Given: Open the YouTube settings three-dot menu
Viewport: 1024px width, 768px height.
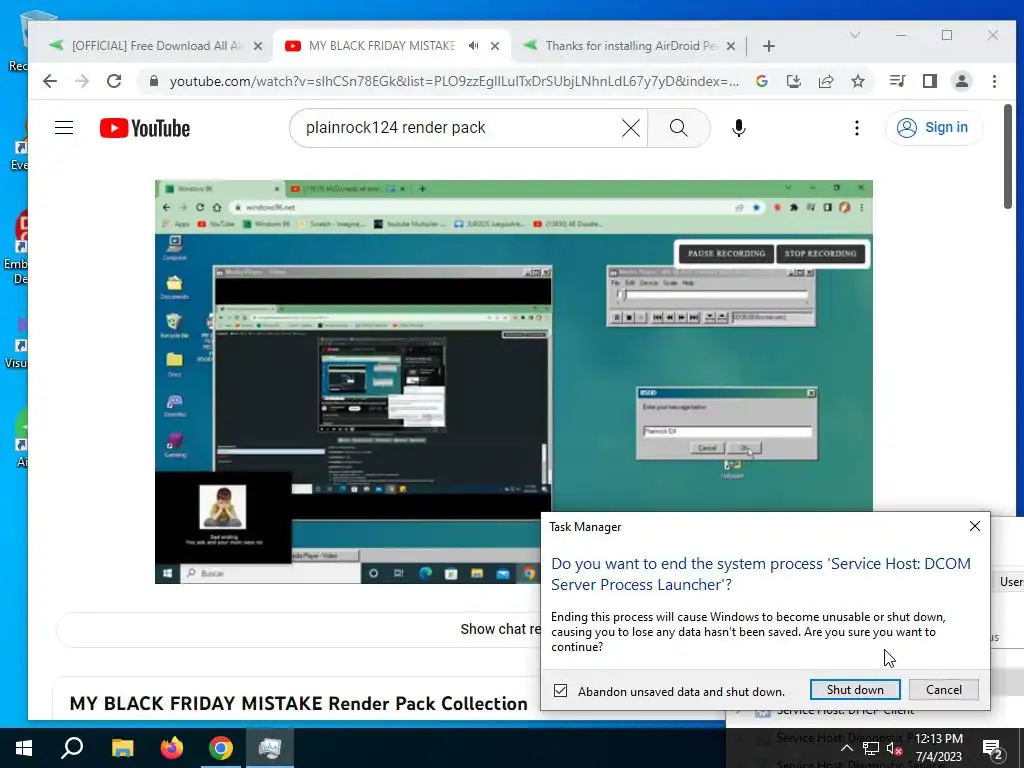Looking at the screenshot, I should [856, 128].
